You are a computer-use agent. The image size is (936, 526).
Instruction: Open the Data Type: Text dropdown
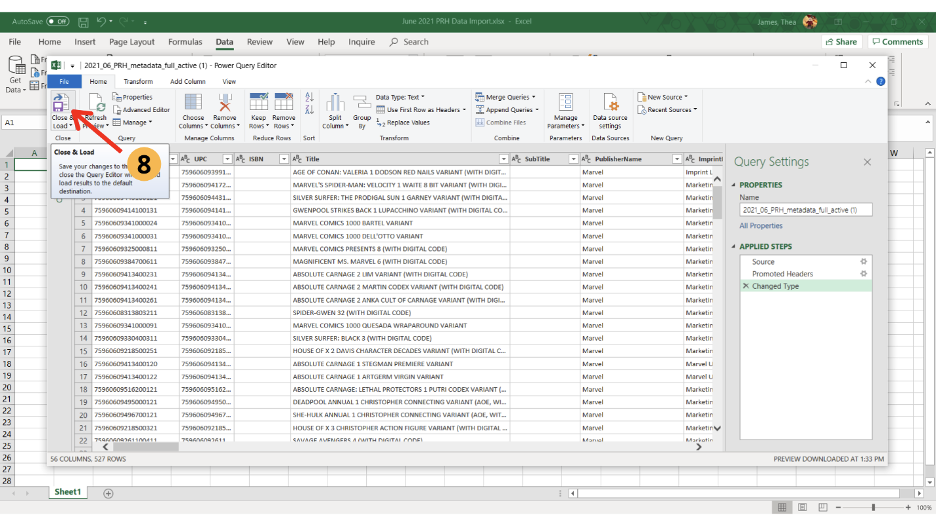[x=400, y=97]
